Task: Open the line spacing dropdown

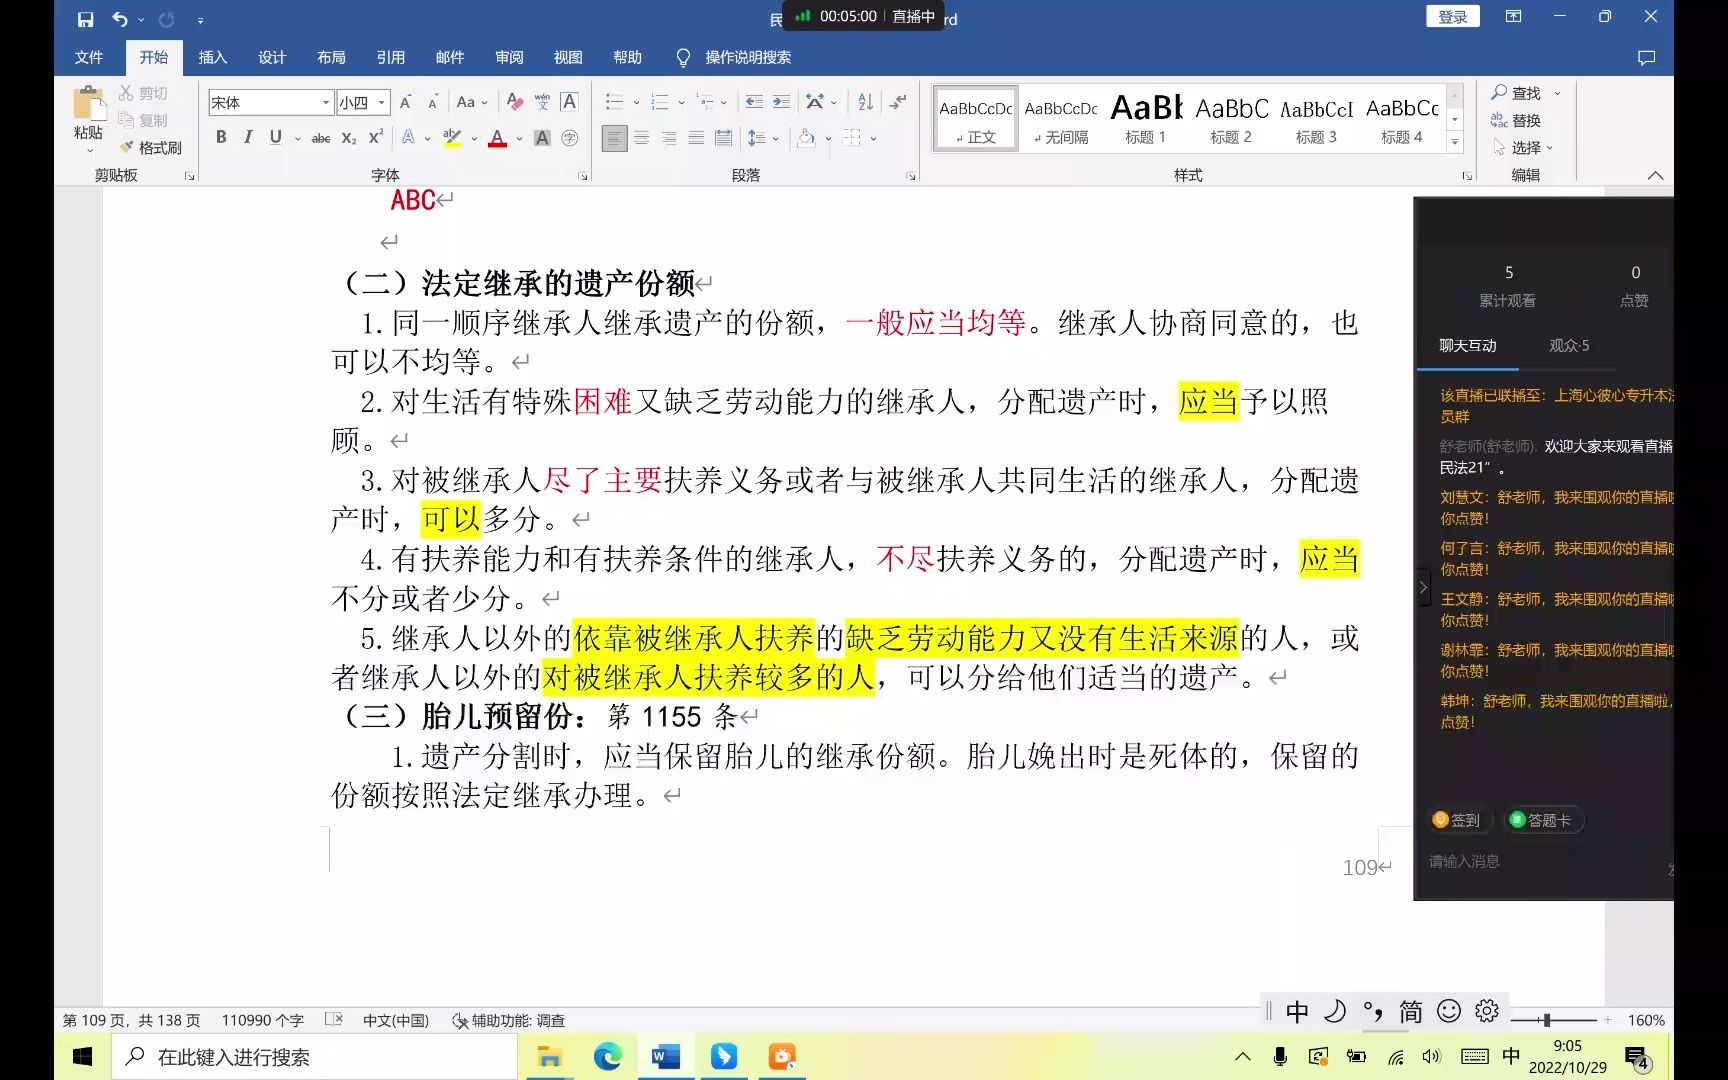Action: [x=762, y=138]
